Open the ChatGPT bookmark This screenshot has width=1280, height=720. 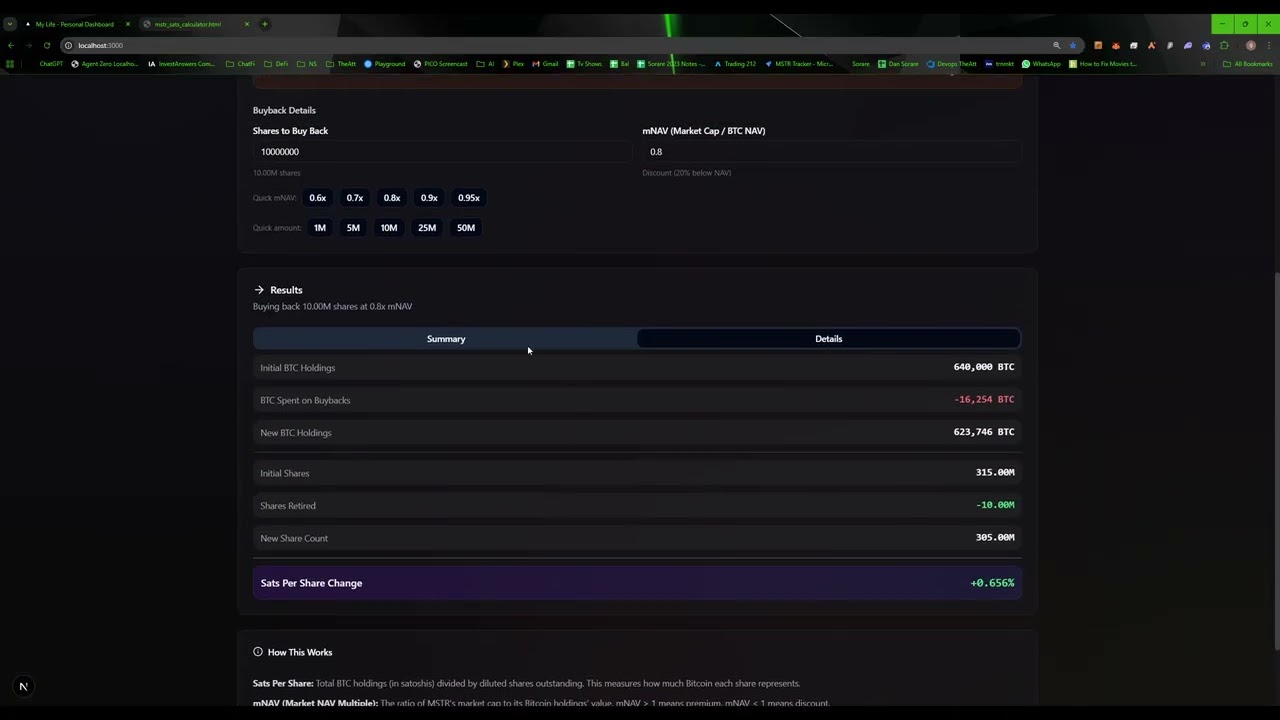[51, 64]
